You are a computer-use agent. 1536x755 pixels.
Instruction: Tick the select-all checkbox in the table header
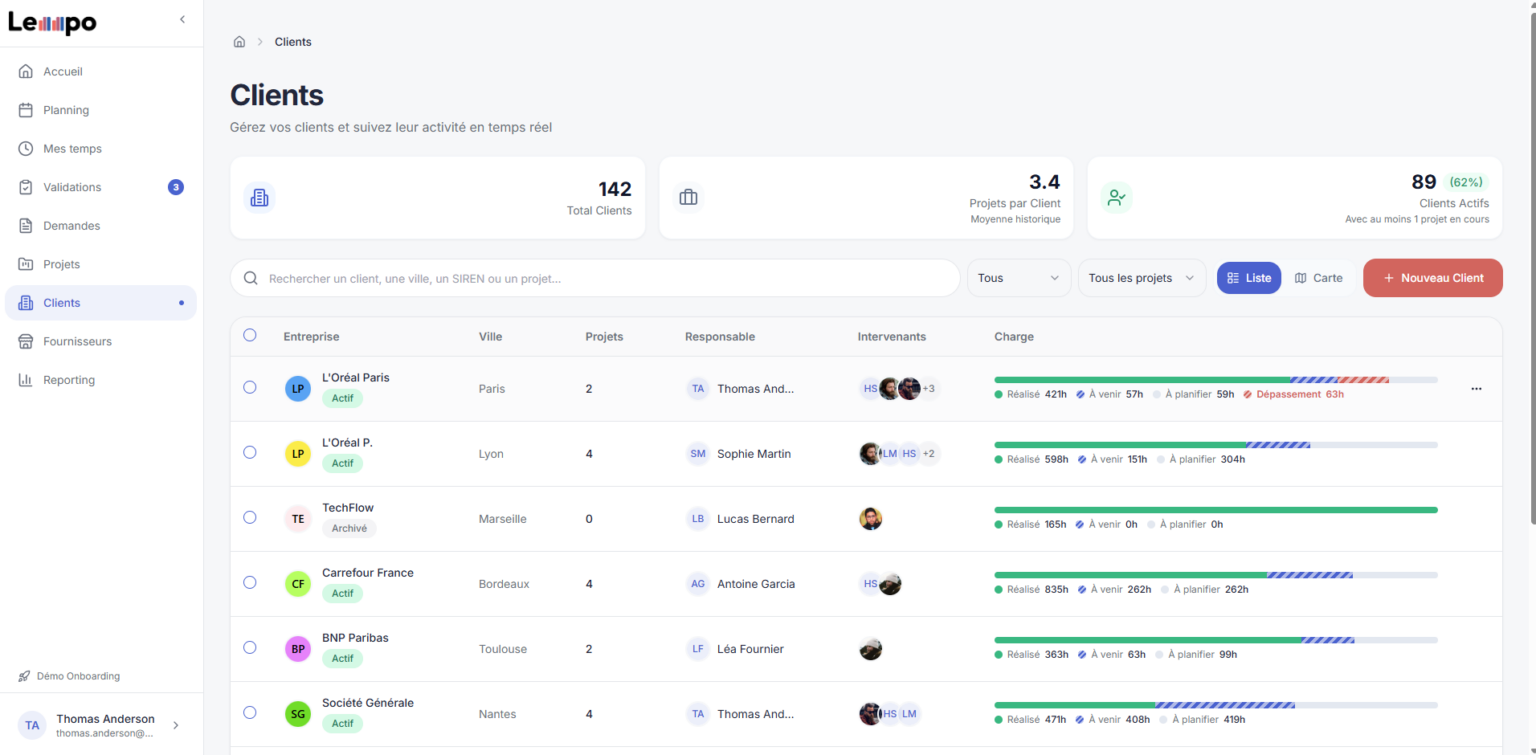pyautogui.click(x=250, y=336)
